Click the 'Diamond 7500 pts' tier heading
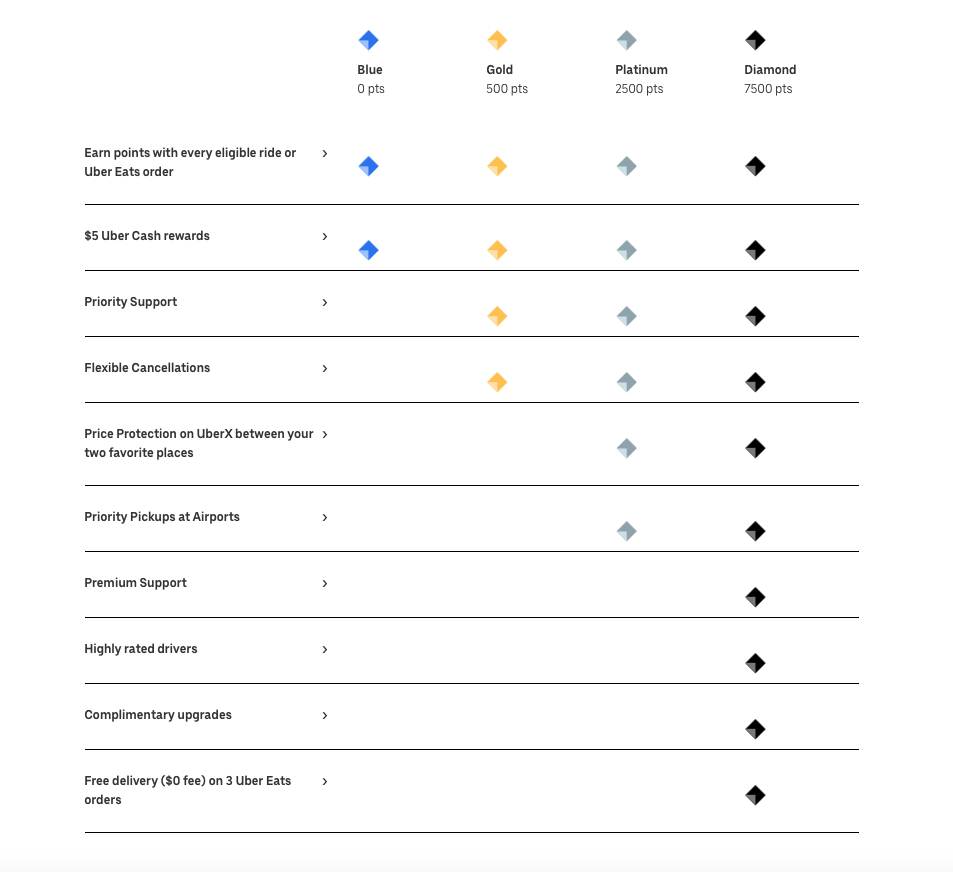Screen dimensions: 953x872 click(x=770, y=79)
